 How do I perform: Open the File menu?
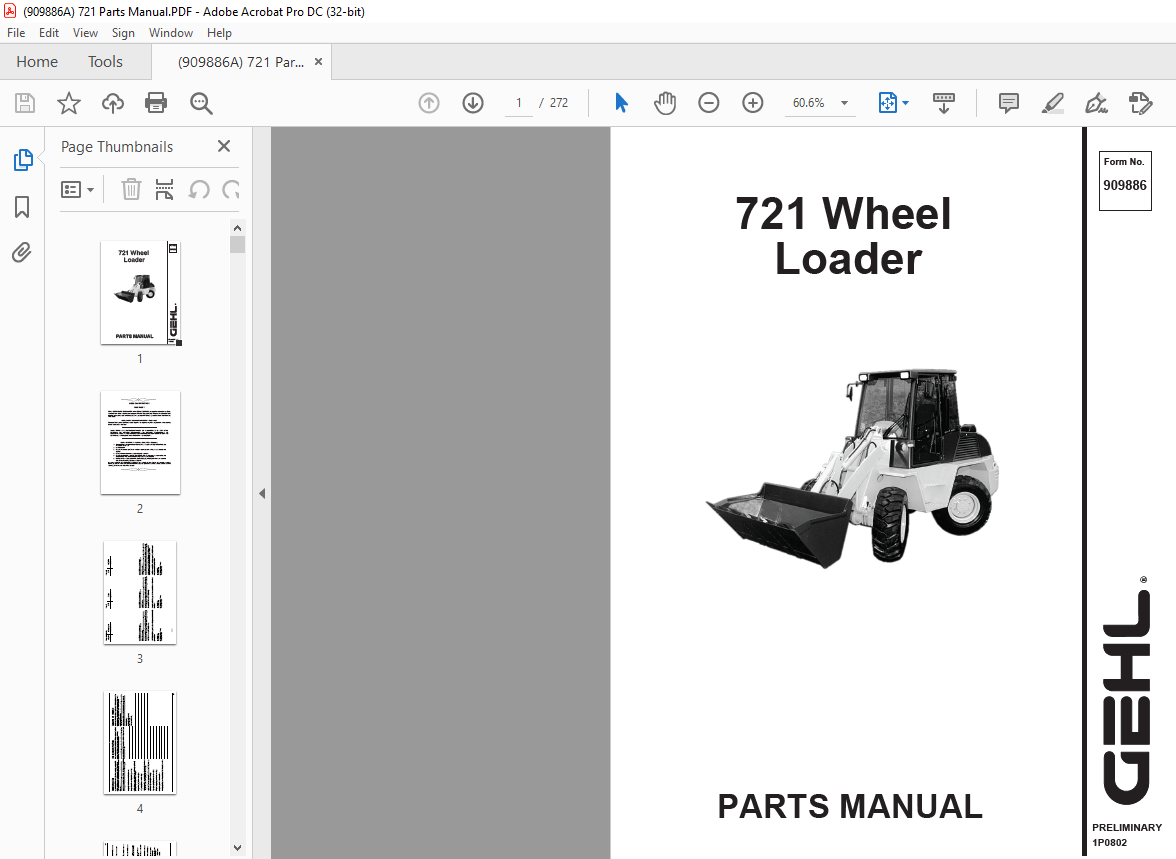pyautogui.click(x=16, y=33)
